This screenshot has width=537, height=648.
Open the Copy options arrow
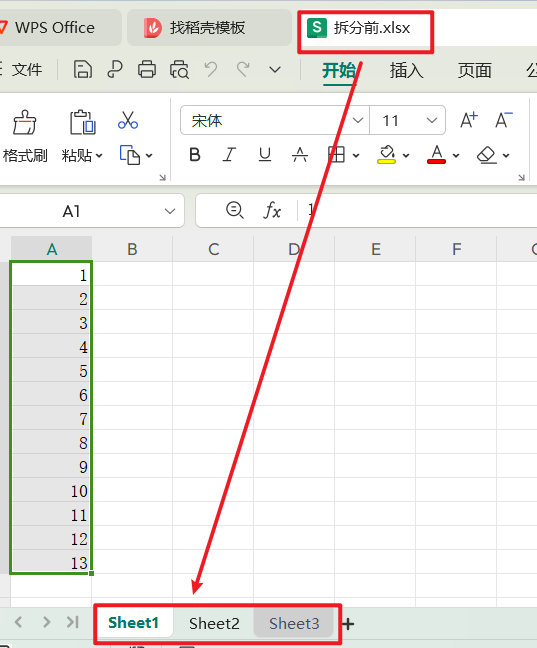(149, 156)
